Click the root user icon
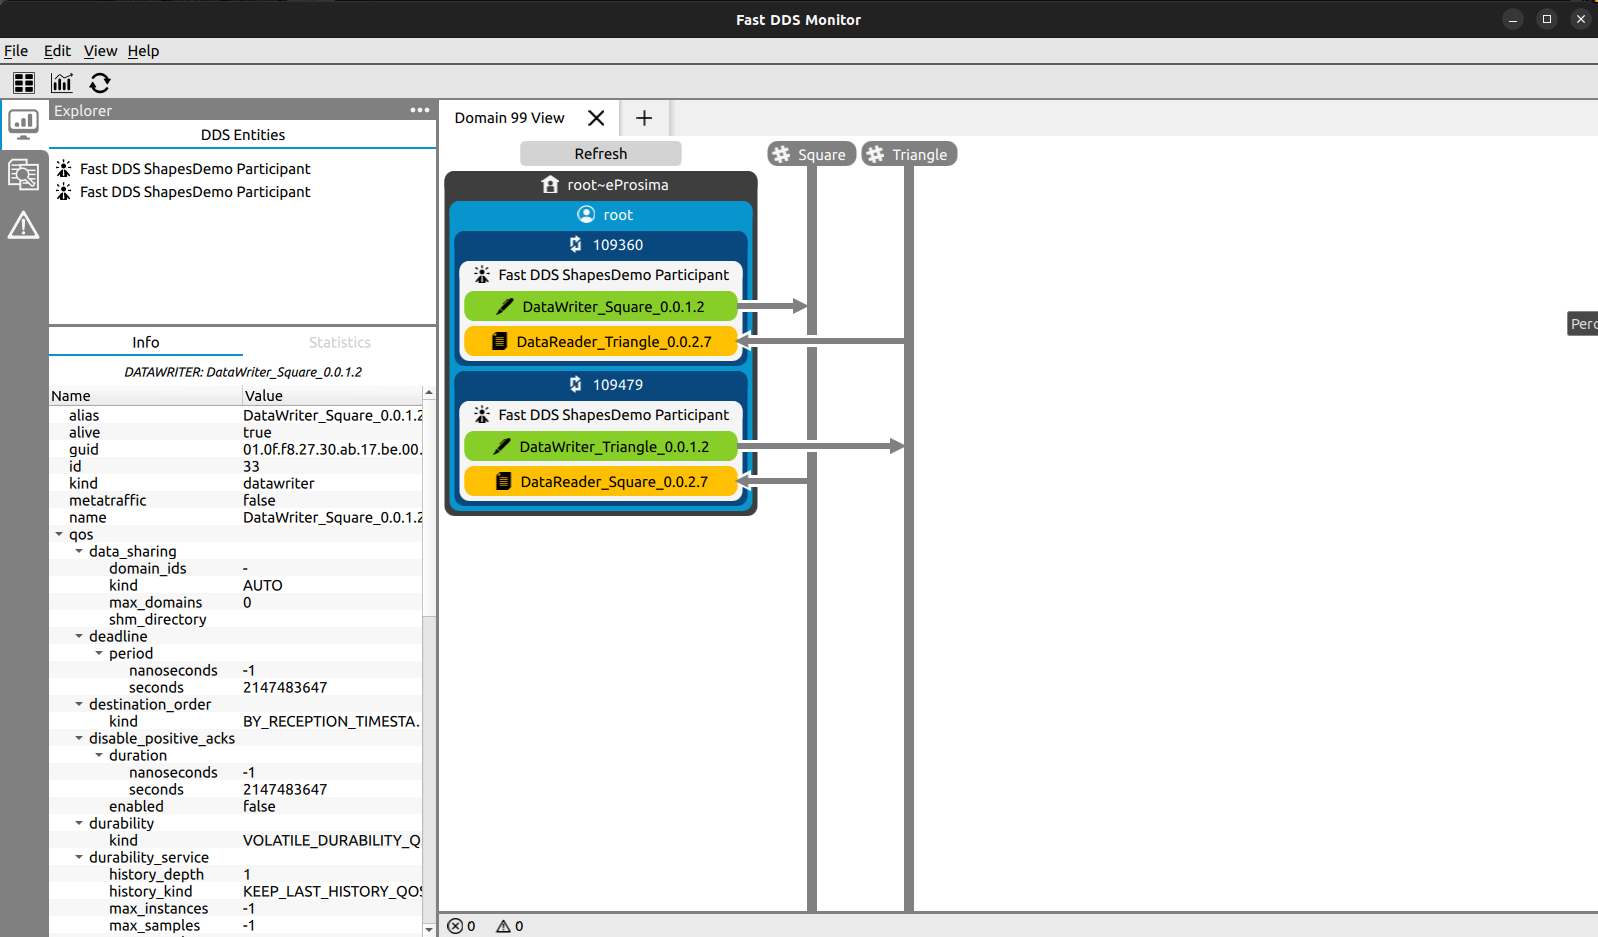Viewport: 1598px width, 937px height. [586, 214]
